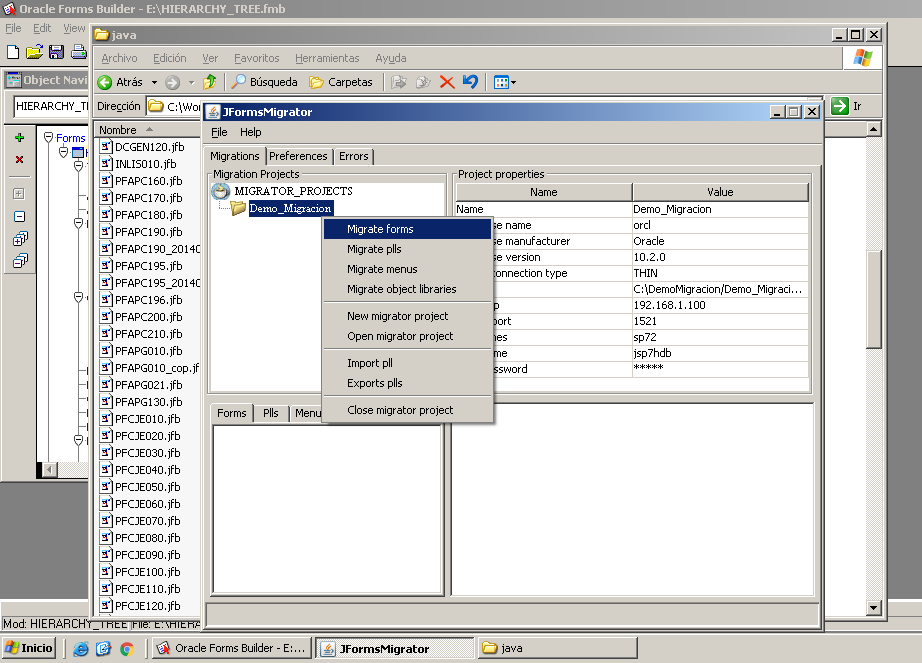Click the Inicio start button
Image resolution: width=922 pixels, height=663 pixels.
pyautogui.click(x=29, y=648)
